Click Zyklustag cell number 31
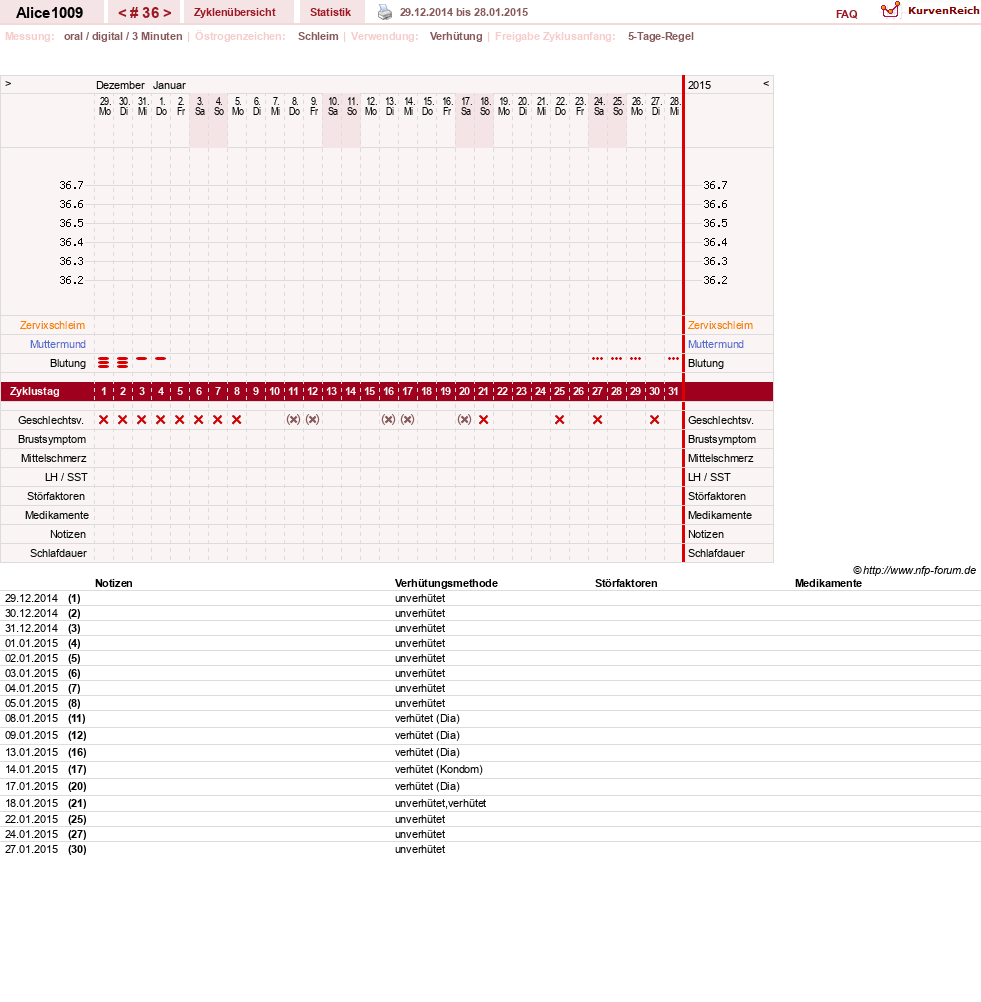981x1002 pixels. pos(673,391)
